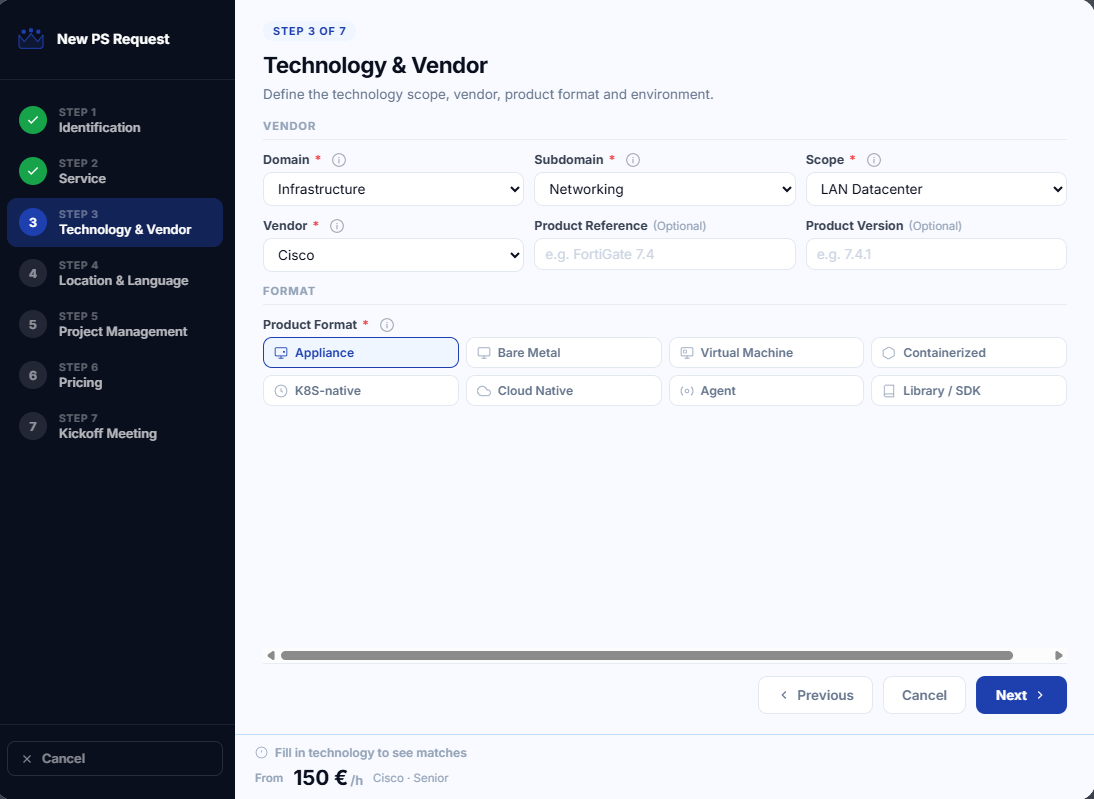Click Cancel next to Previous button
Screen dimensions: 1094x799
[924, 695]
